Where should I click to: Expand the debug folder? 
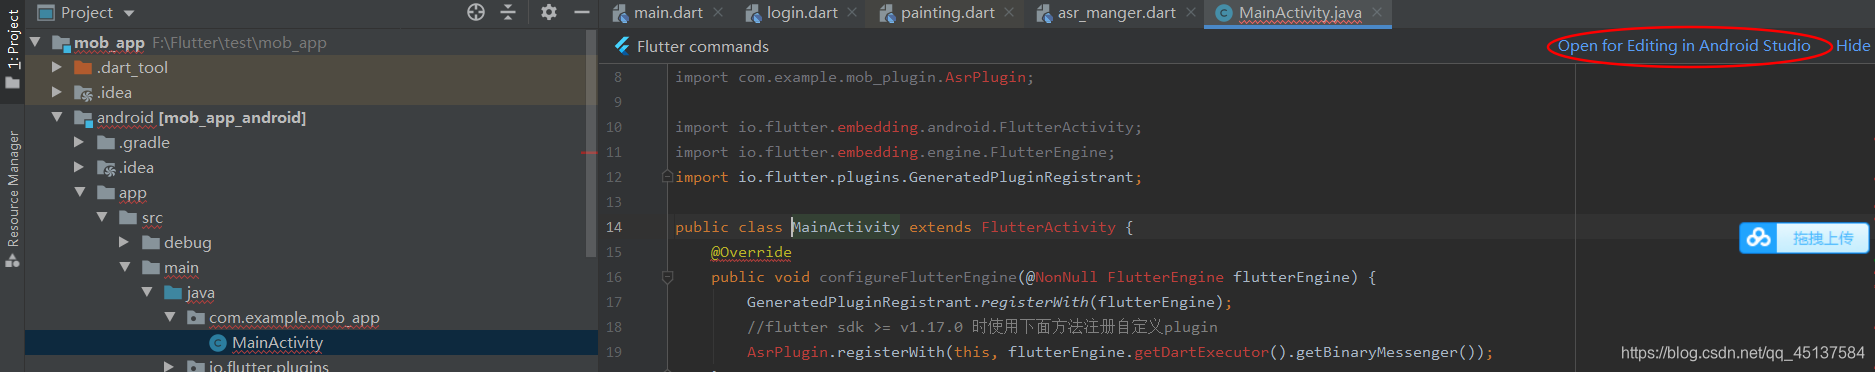(x=124, y=242)
